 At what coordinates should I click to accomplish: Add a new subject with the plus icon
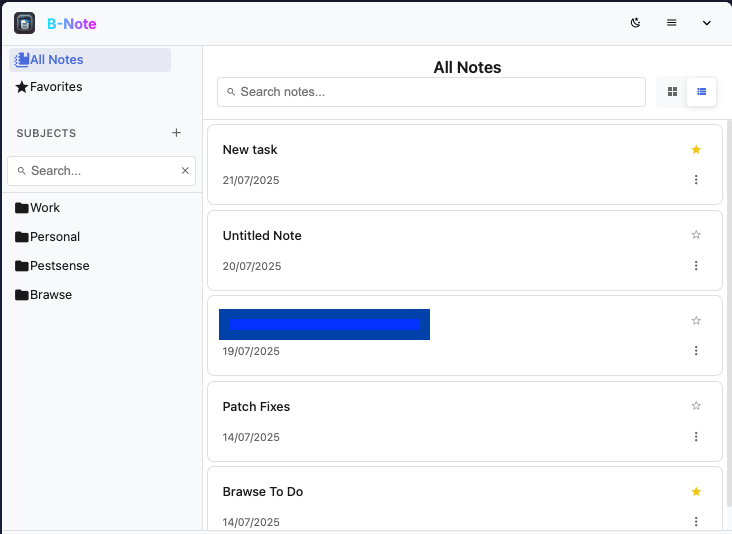click(x=176, y=133)
